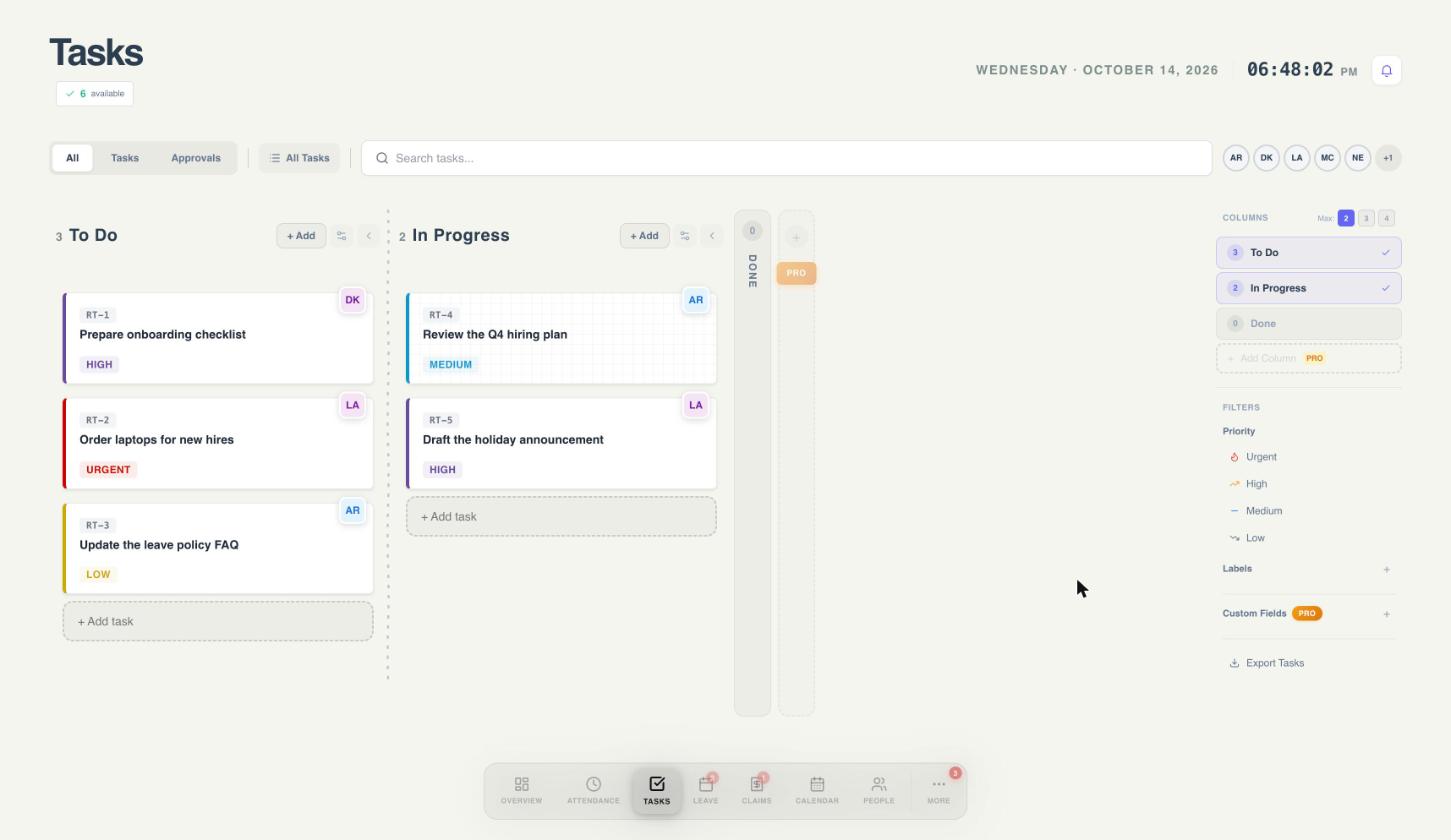Set max columns to 4
Image resolution: width=1451 pixels, height=840 pixels.
click(x=1386, y=218)
